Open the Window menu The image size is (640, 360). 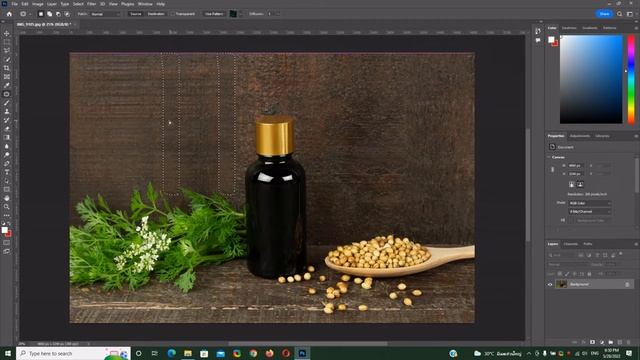click(145, 4)
